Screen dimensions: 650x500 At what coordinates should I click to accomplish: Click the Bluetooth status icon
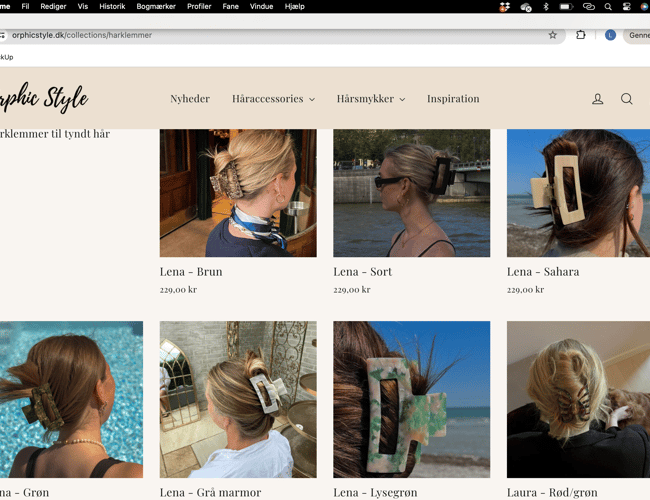click(546, 6)
